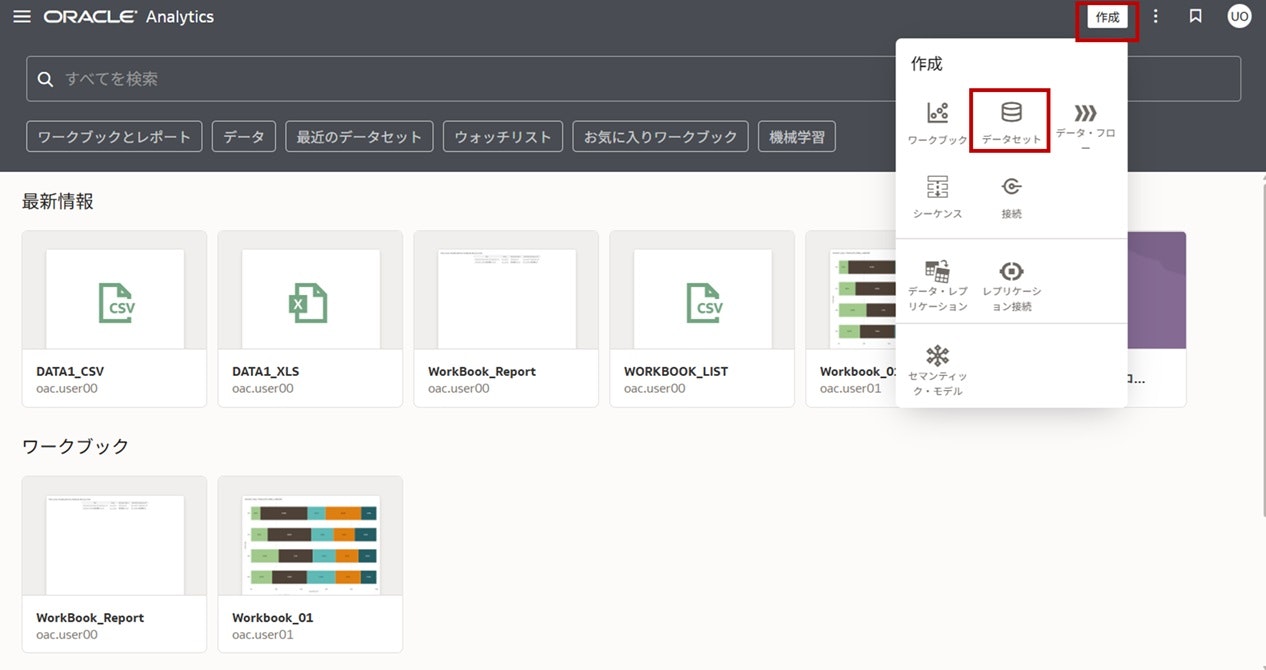
Task: Click the DATA1_XLS file name text
Action: pos(266,371)
